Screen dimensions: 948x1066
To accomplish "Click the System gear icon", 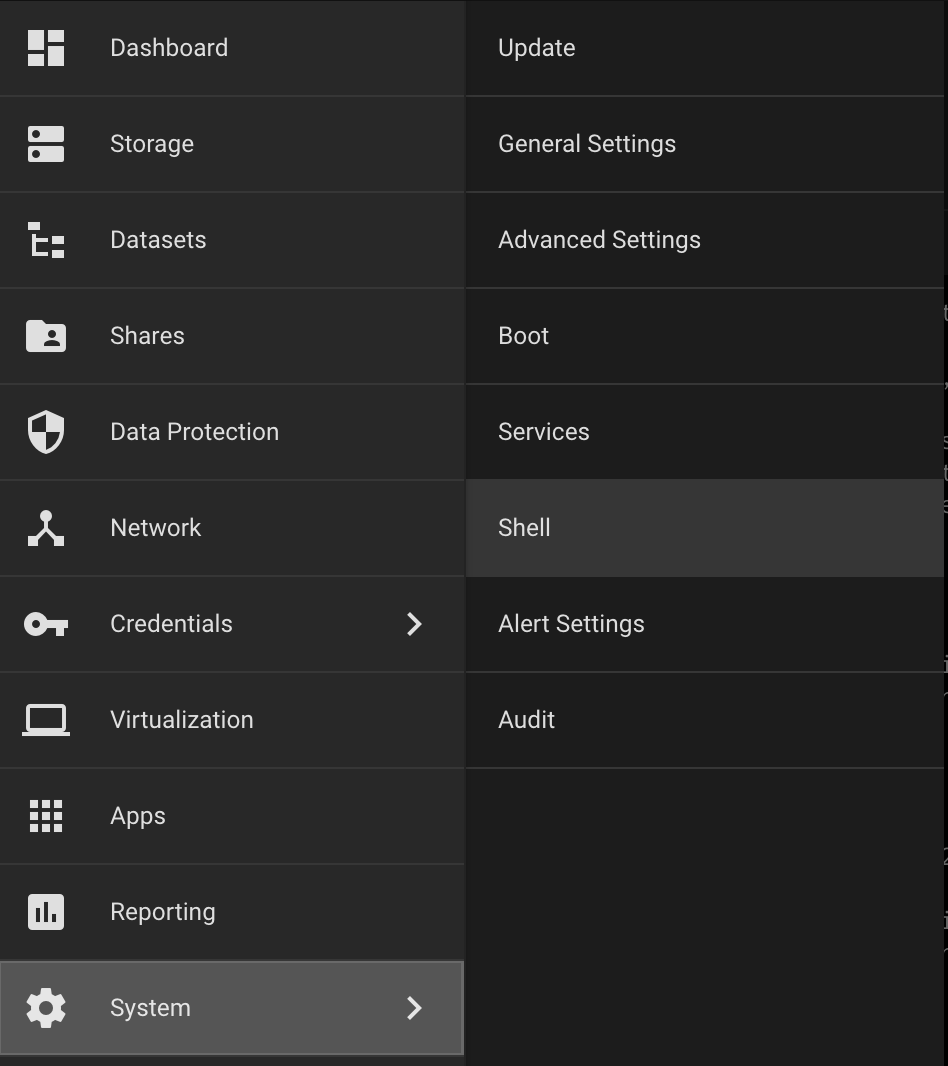I will coord(46,1008).
